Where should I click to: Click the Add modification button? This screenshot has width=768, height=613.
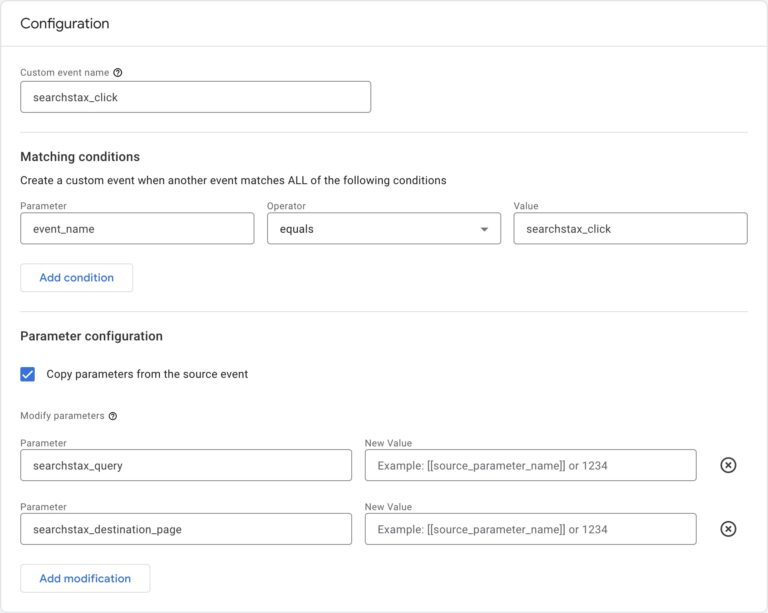[x=85, y=578]
